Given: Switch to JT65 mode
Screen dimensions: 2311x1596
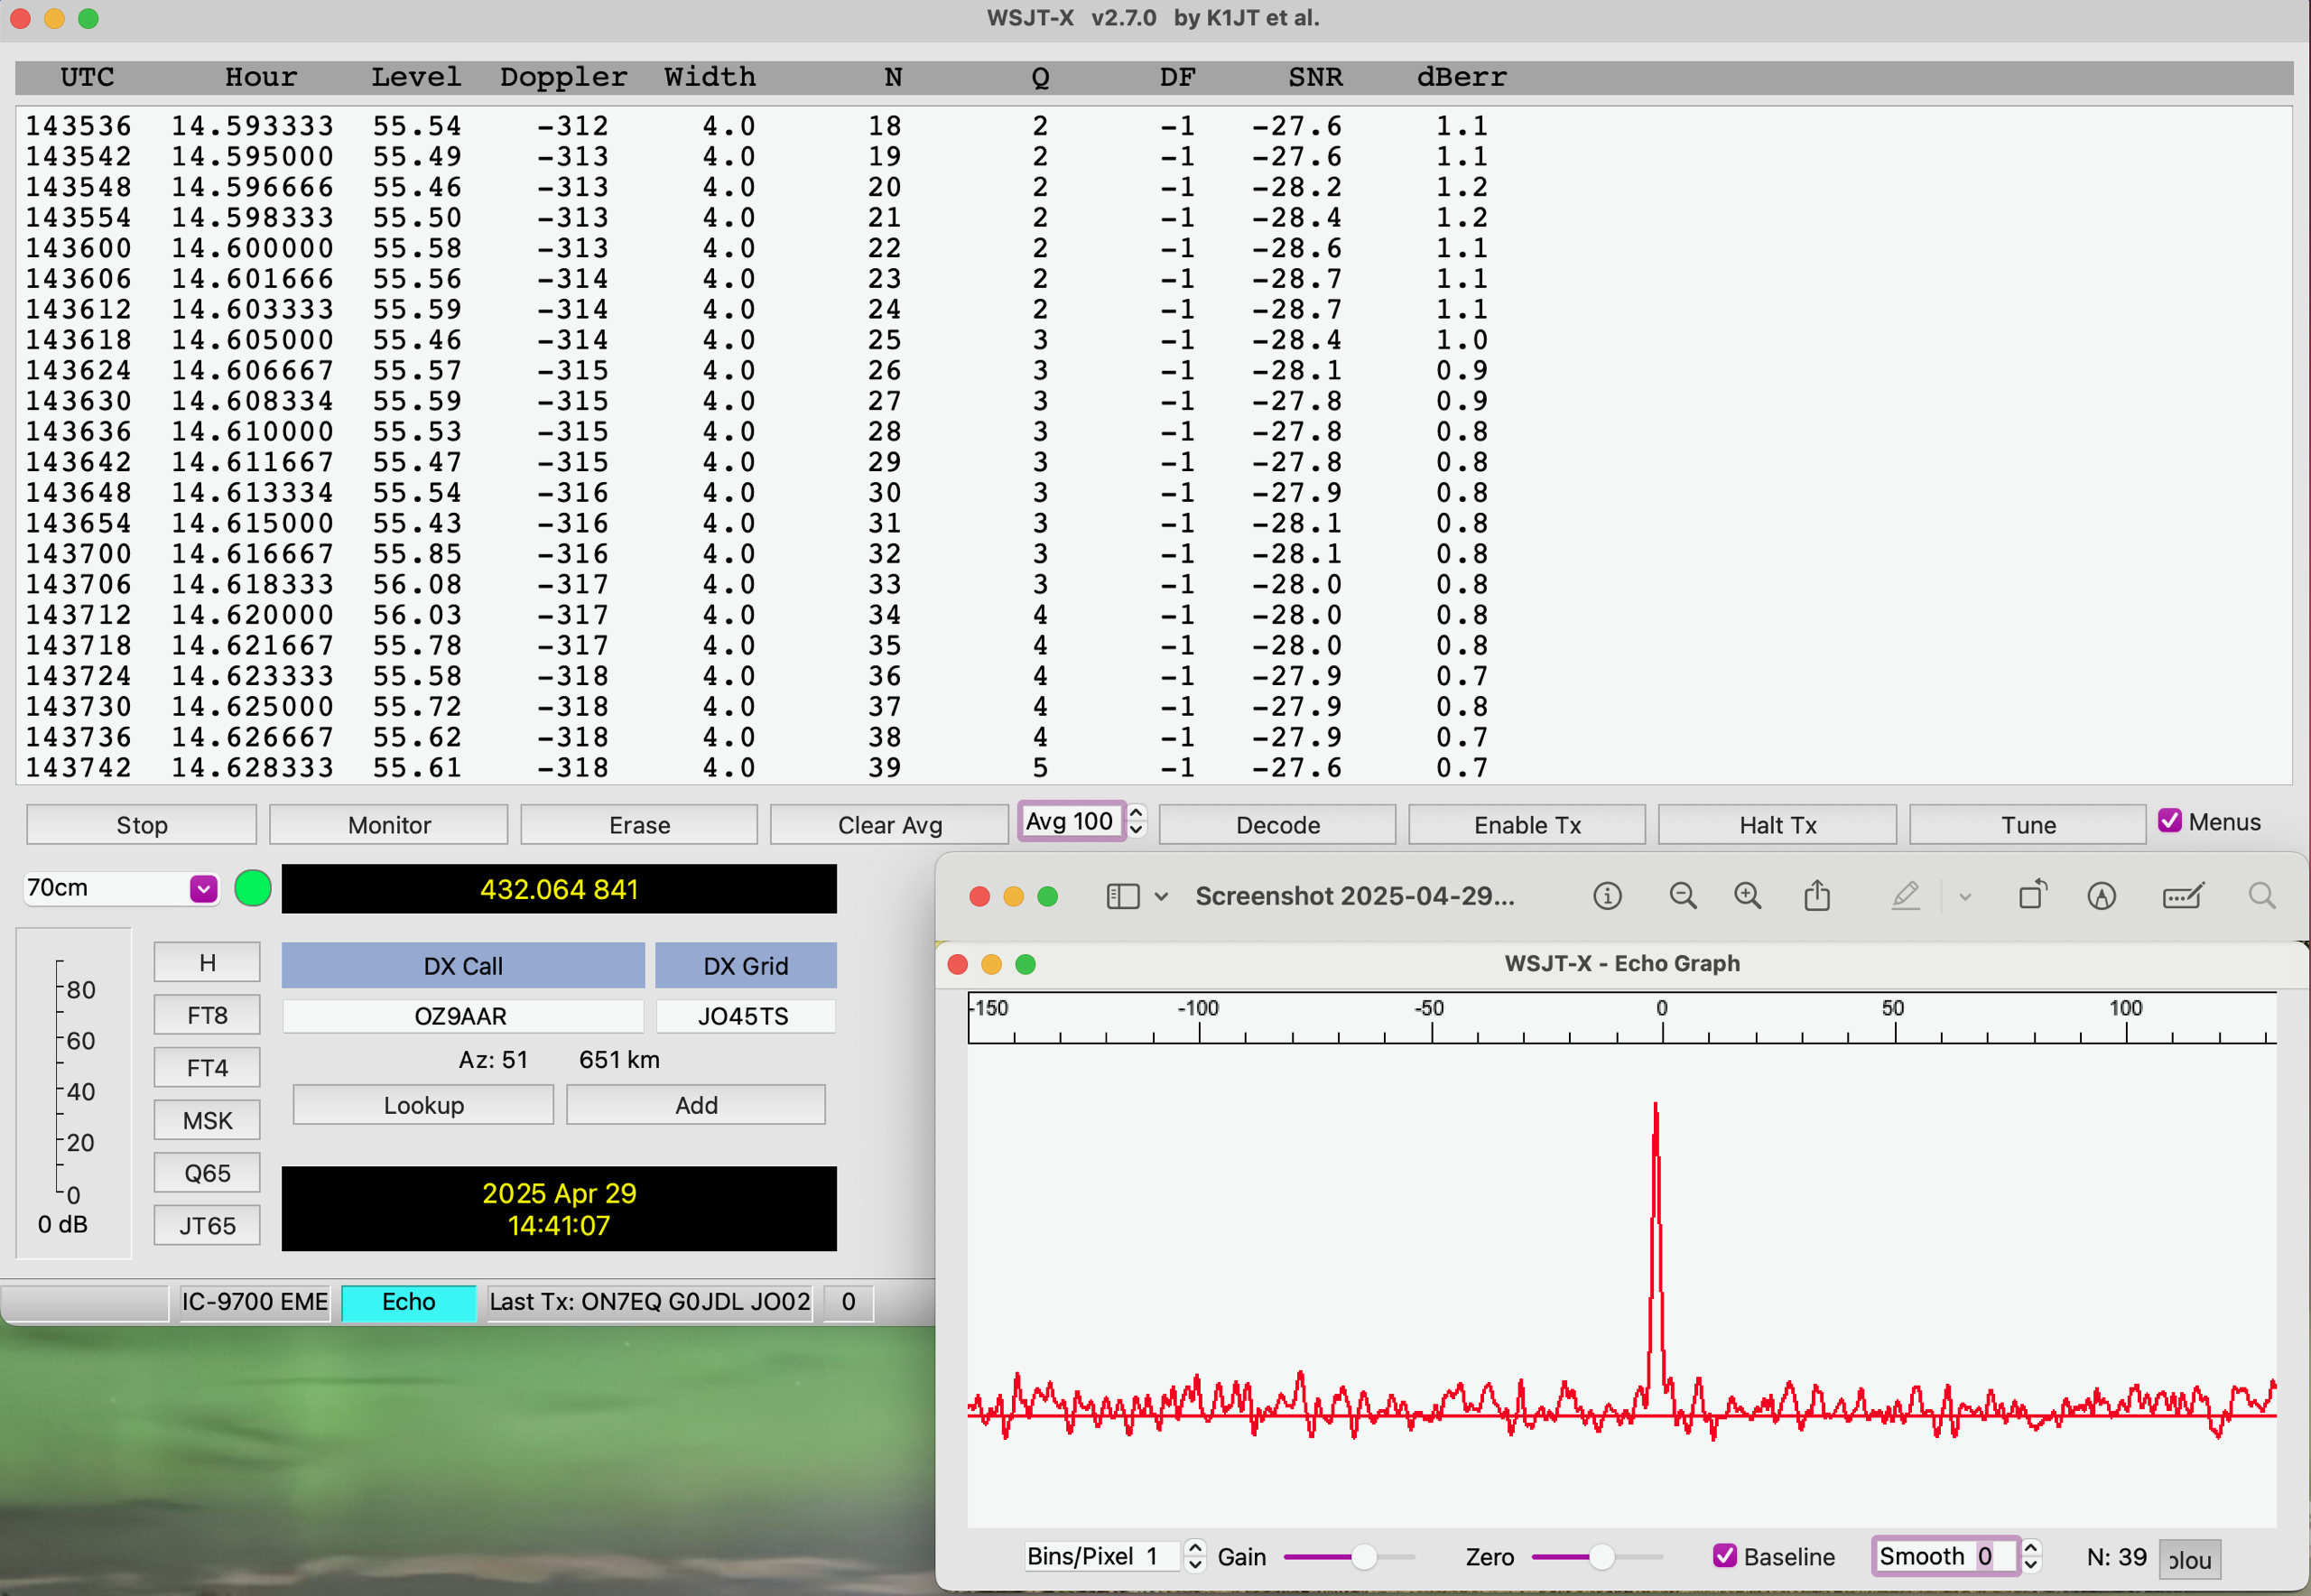Looking at the screenshot, I should click(x=207, y=1226).
